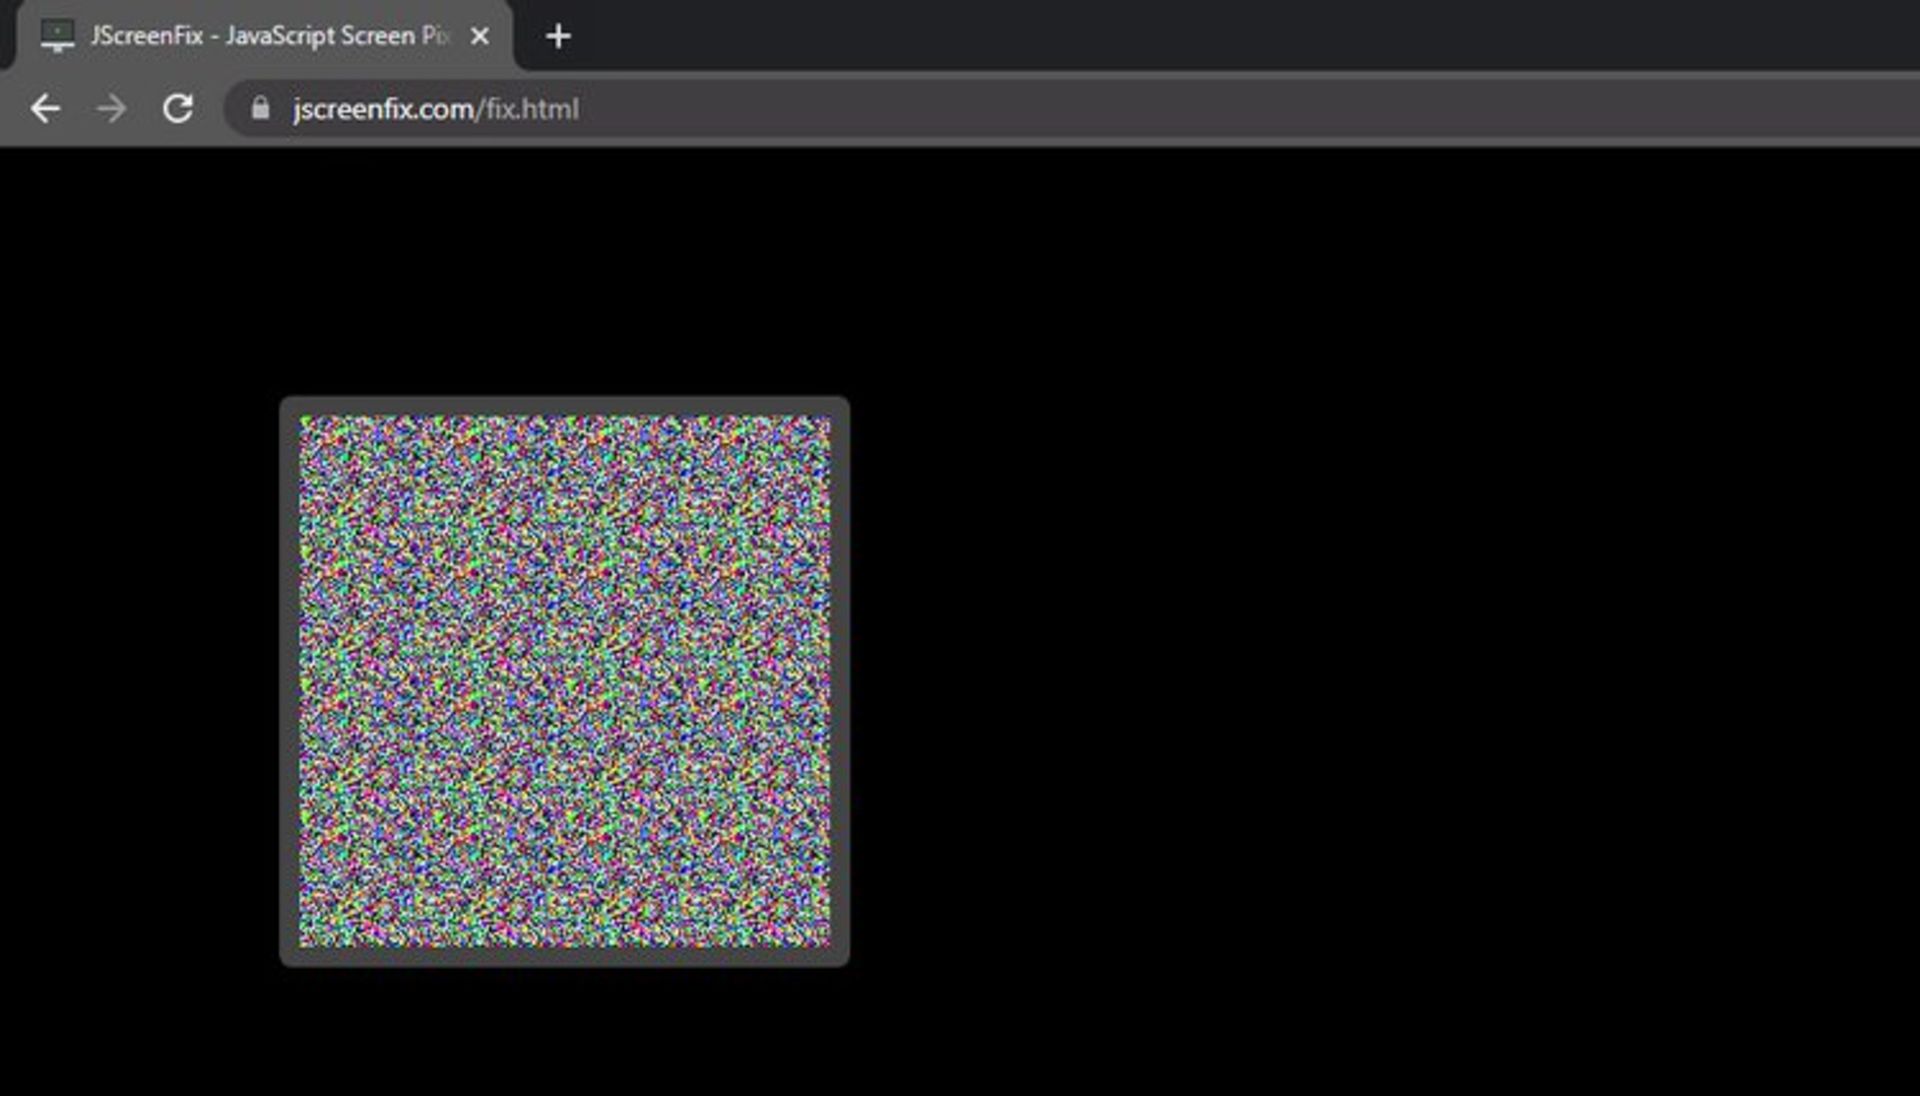Click the center of the pixel-repair noise pattern
Screen dimensions: 1920x1096
(x=565, y=680)
